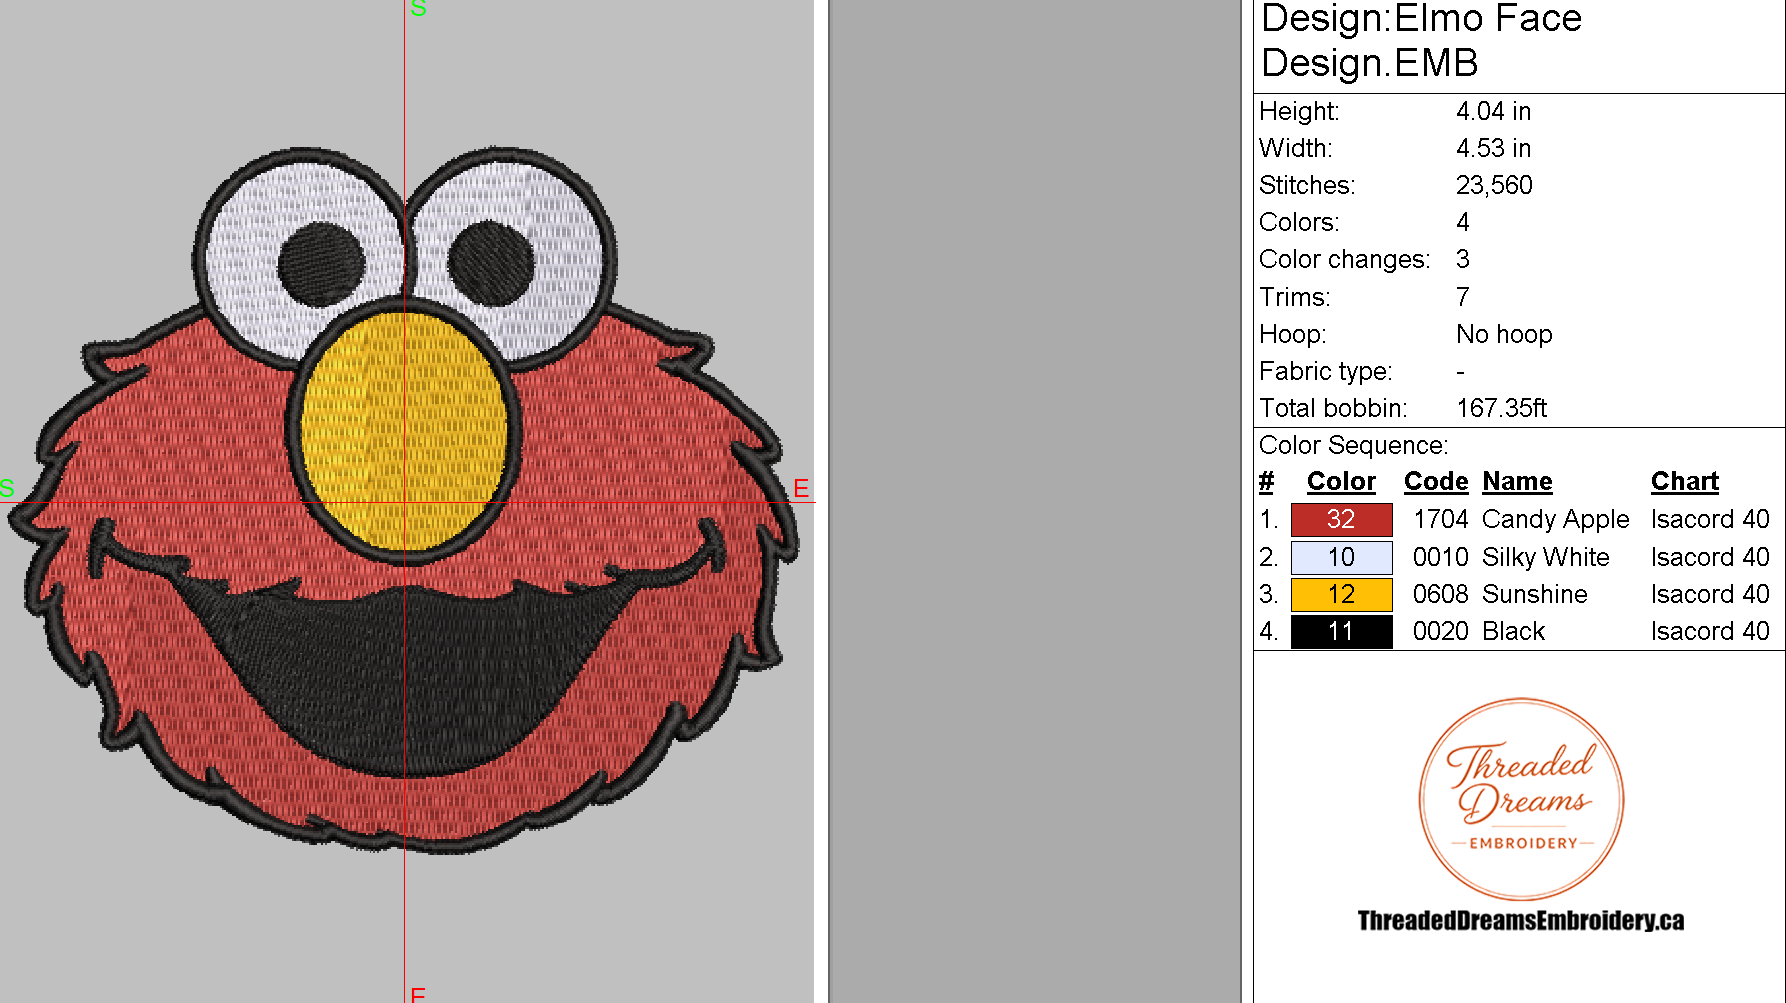1786x1003 pixels.
Task: Click the Threaded Dreams Embroidery circular logo
Action: [1521, 799]
